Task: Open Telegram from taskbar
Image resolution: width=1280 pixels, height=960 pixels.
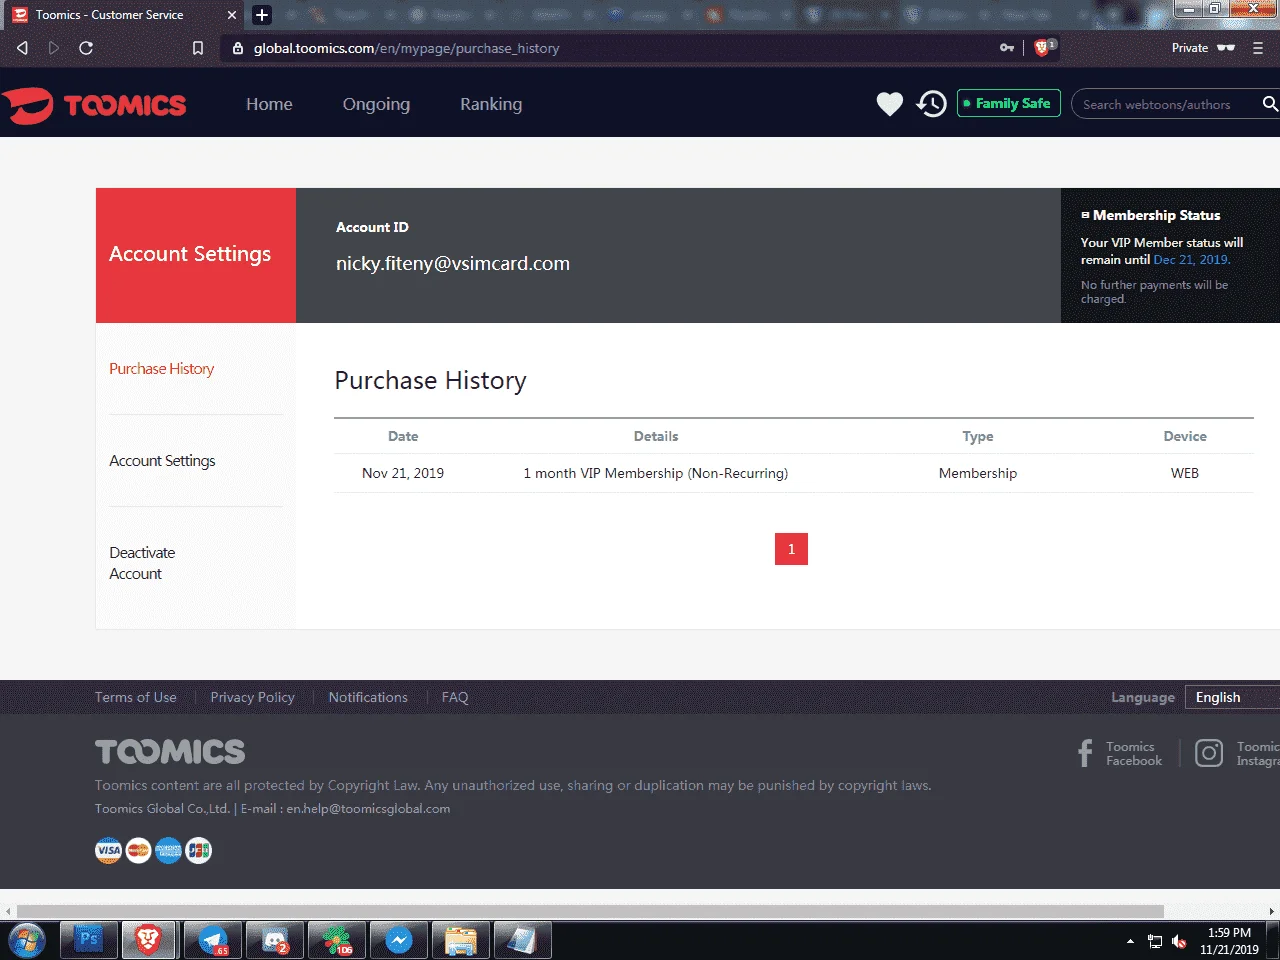Action: pos(213,940)
